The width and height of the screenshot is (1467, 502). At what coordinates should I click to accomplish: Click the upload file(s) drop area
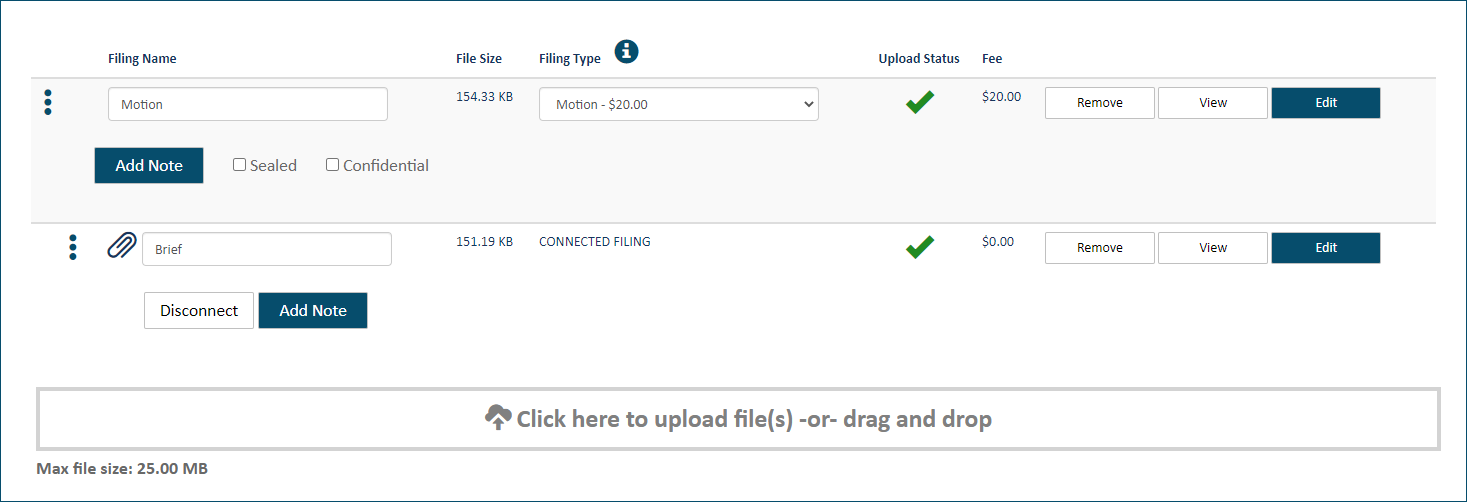click(739, 418)
